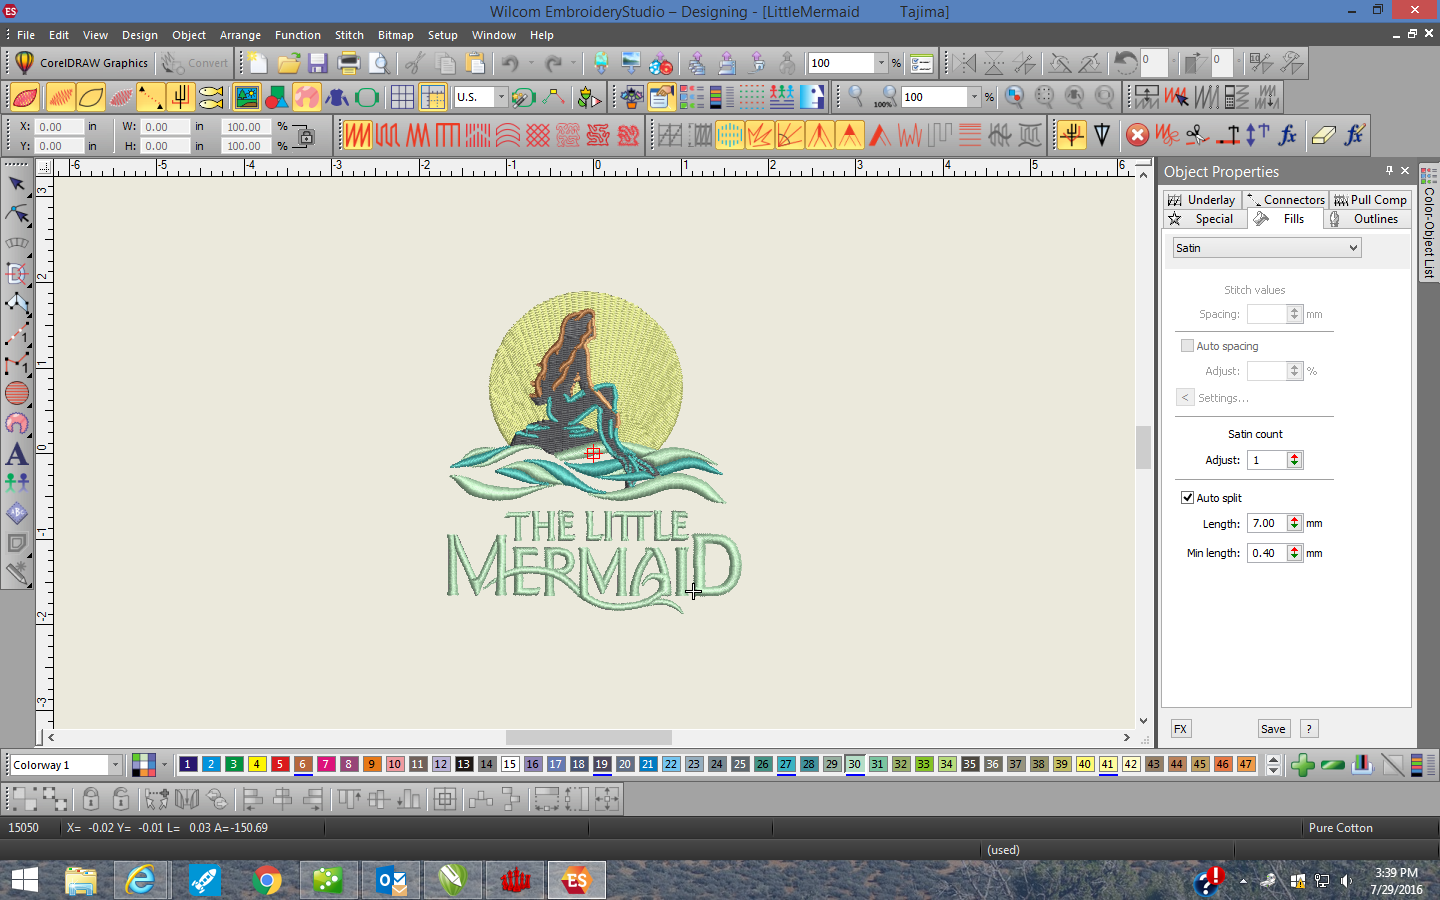Select the Zoom magnifier tool
The width and height of the screenshot is (1440, 900).
(x=856, y=97)
